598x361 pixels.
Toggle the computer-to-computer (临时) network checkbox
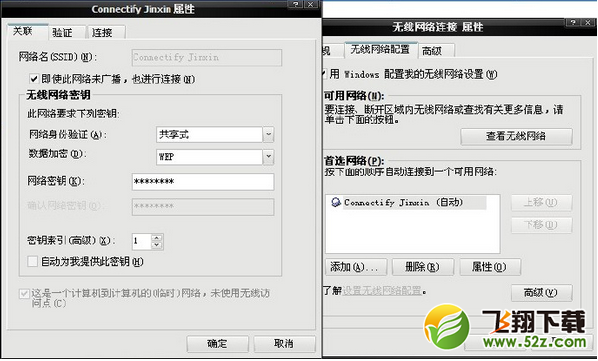pyautogui.click(x=24, y=294)
